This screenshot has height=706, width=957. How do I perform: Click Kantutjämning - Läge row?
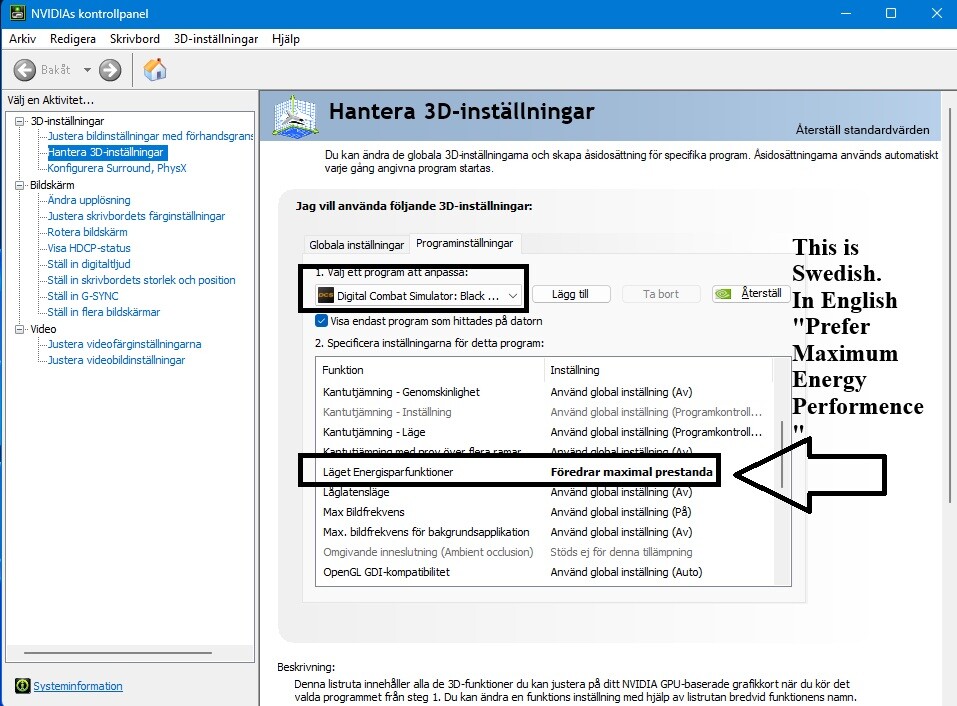544,432
